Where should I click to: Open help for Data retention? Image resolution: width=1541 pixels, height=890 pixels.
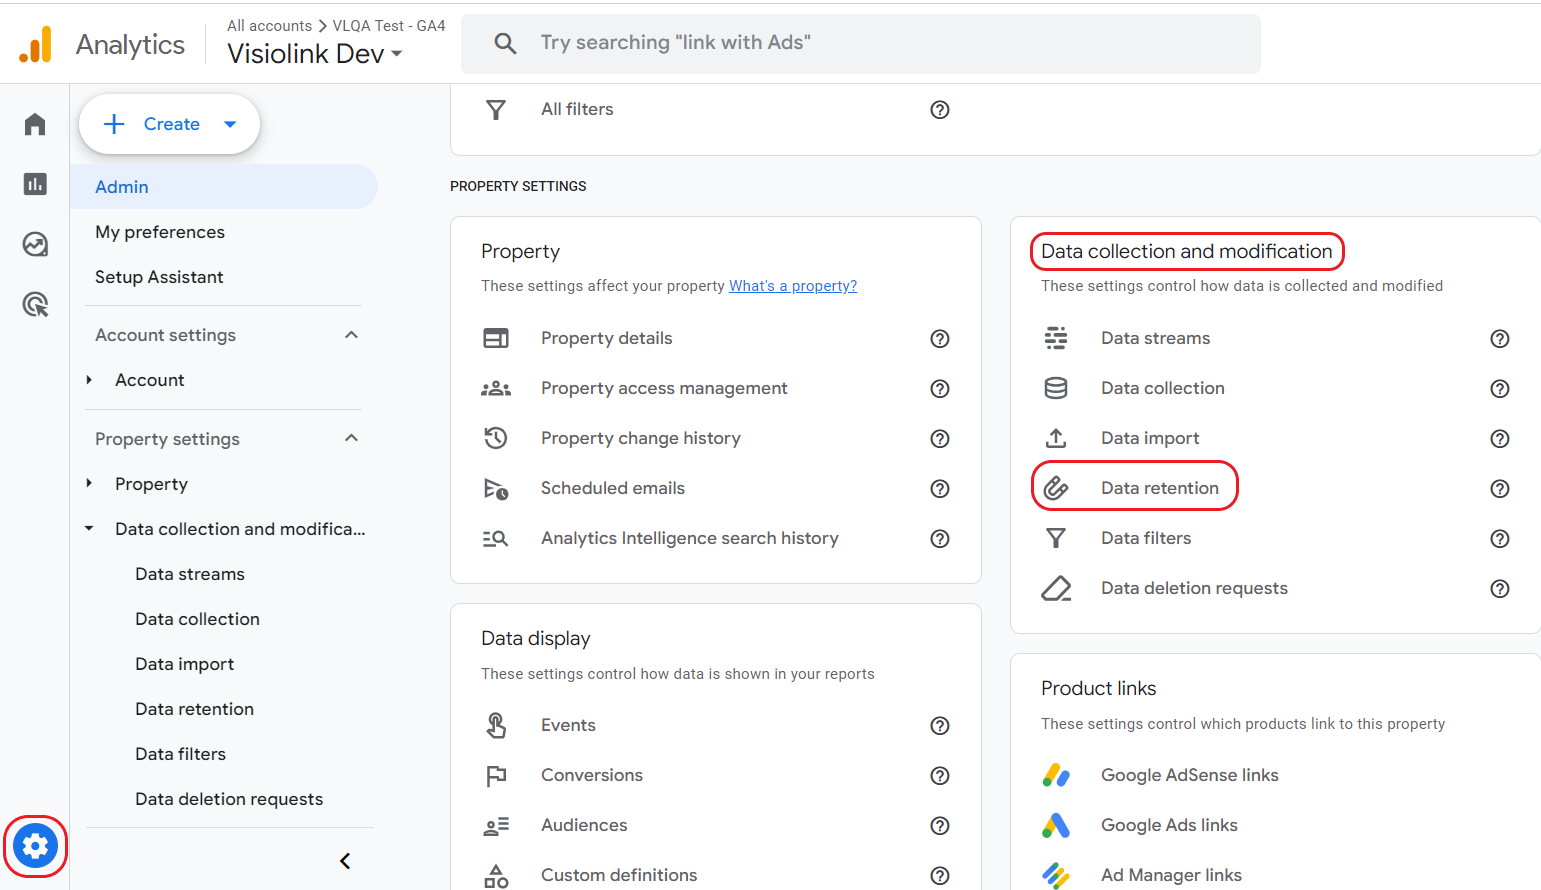(x=1500, y=489)
